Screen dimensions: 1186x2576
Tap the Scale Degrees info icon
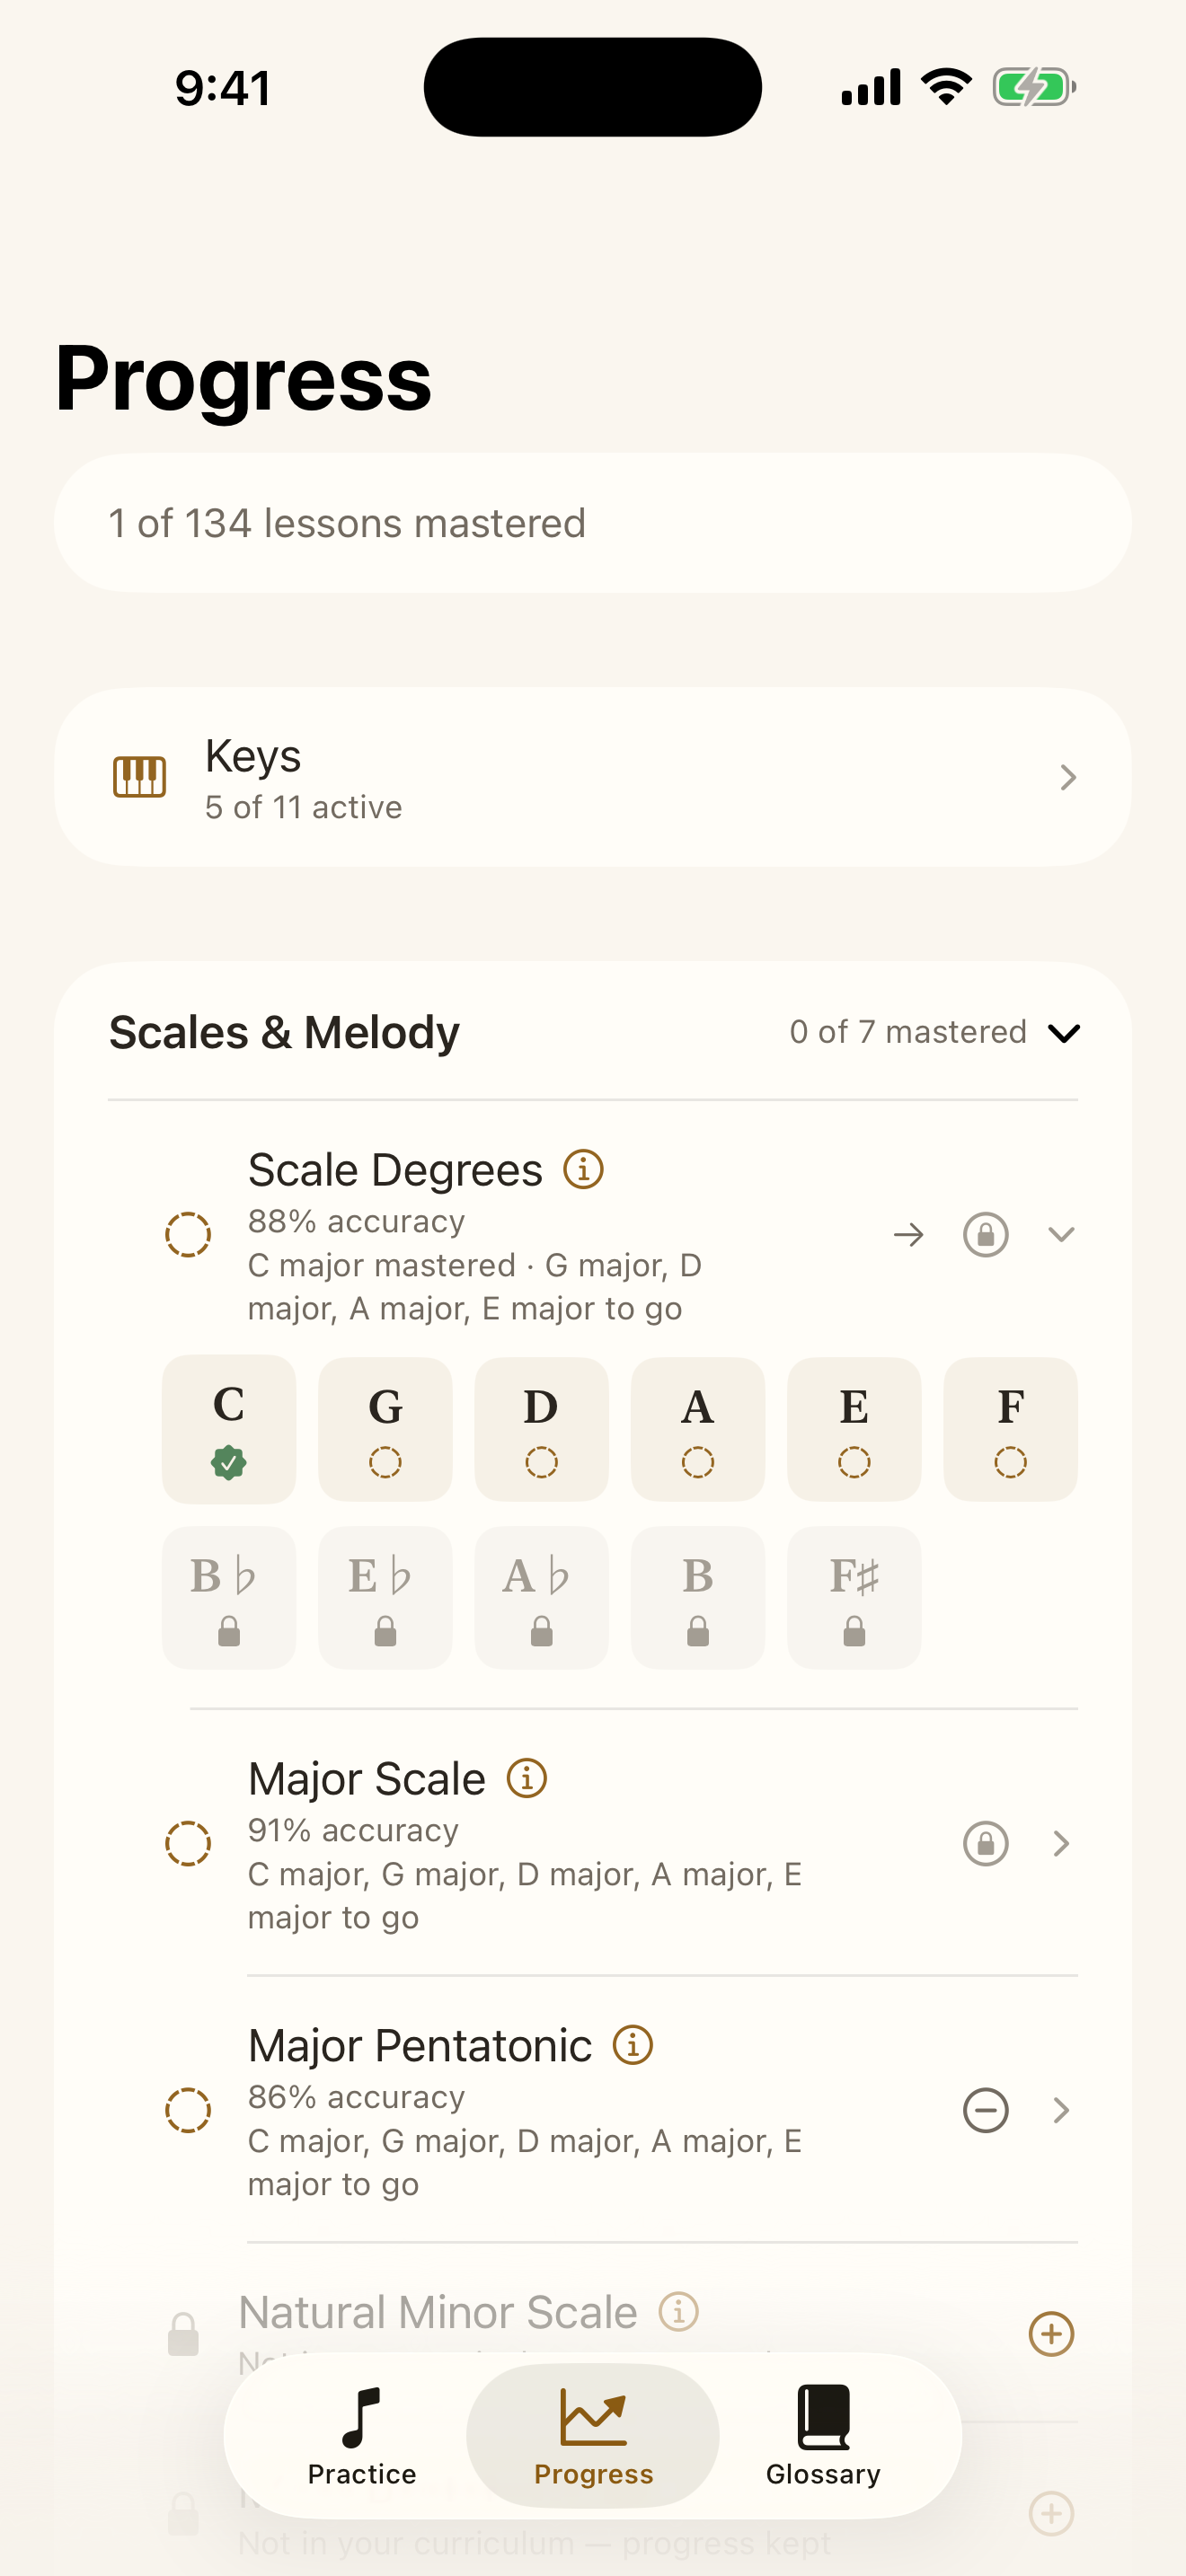pyautogui.click(x=583, y=1169)
